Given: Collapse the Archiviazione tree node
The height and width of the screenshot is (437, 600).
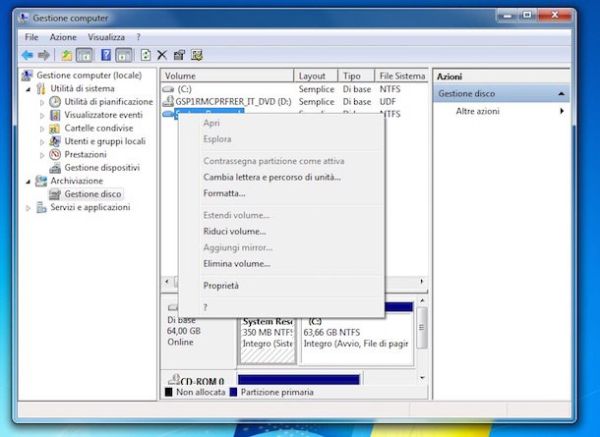Looking at the screenshot, I should point(28,181).
